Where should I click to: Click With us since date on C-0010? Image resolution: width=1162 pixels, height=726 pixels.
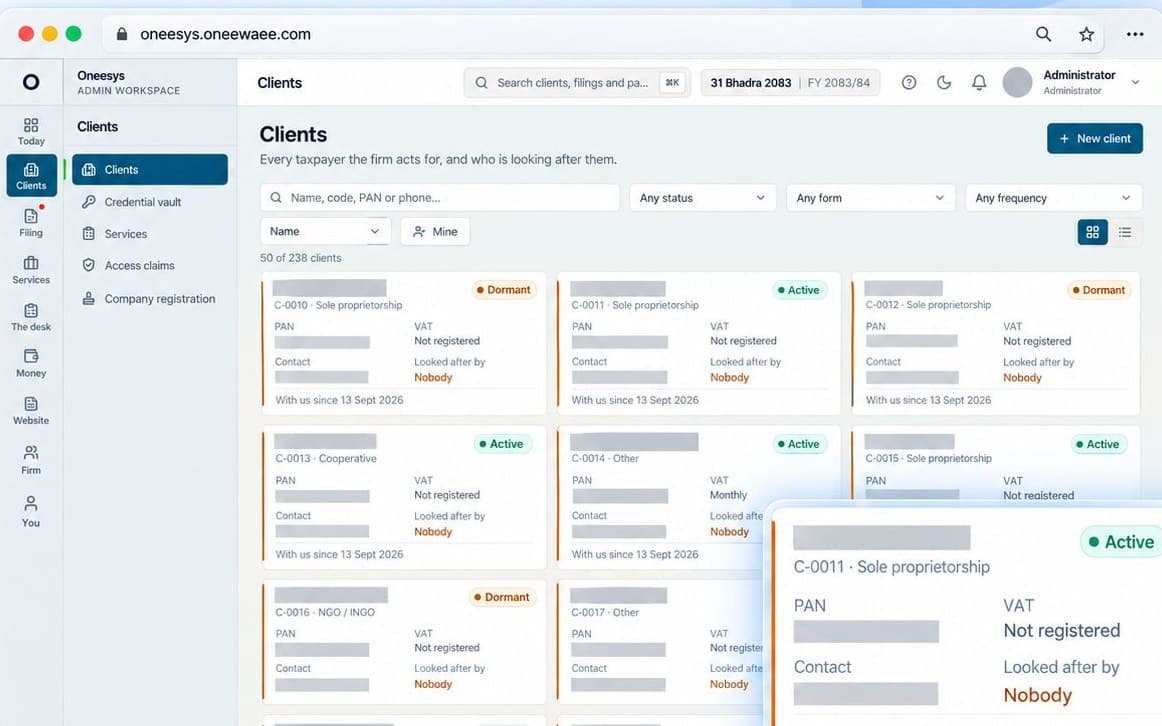(339, 400)
